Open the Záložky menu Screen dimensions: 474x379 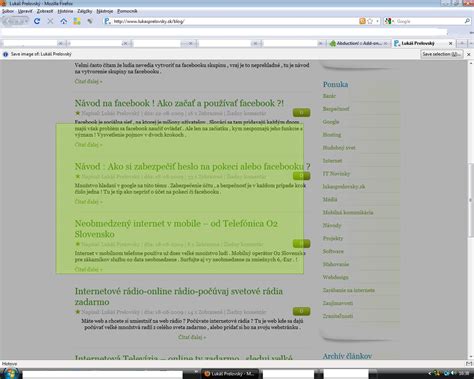tap(85, 11)
